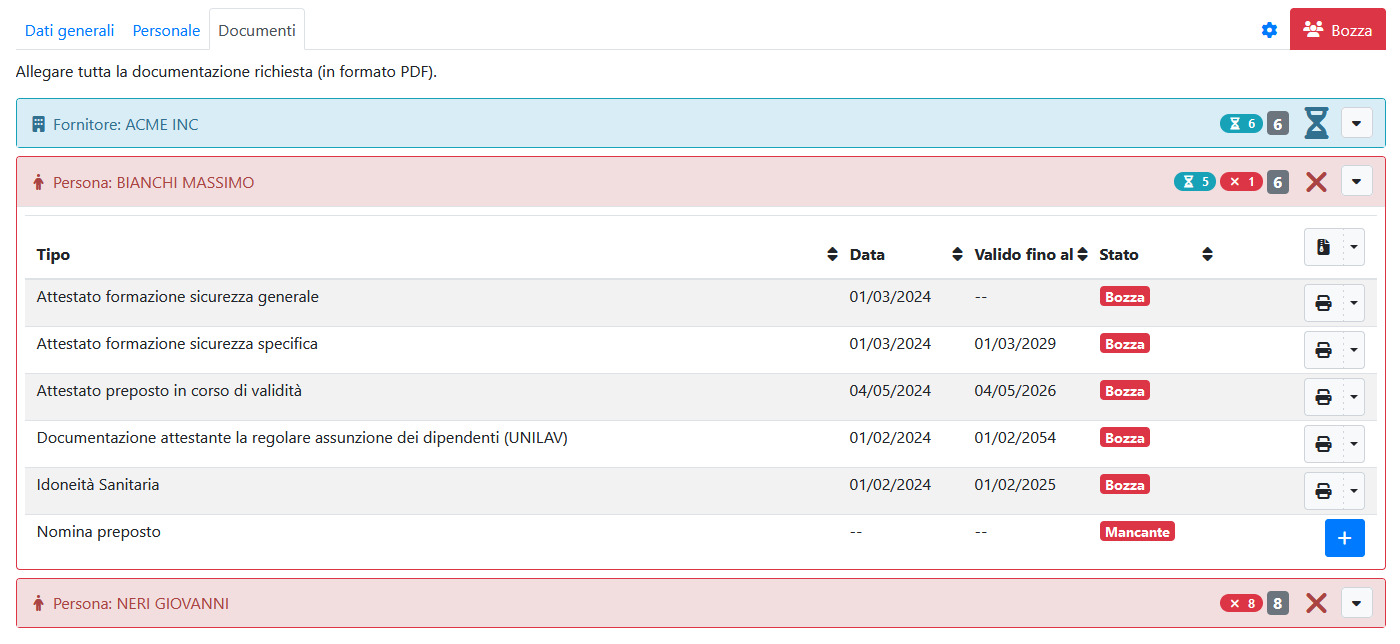Open dropdown arrow next to UNILAV print button
Image resolution: width=1400 pixels, height=644 pixels.
pyautogui.click(x=1354, y=444)
